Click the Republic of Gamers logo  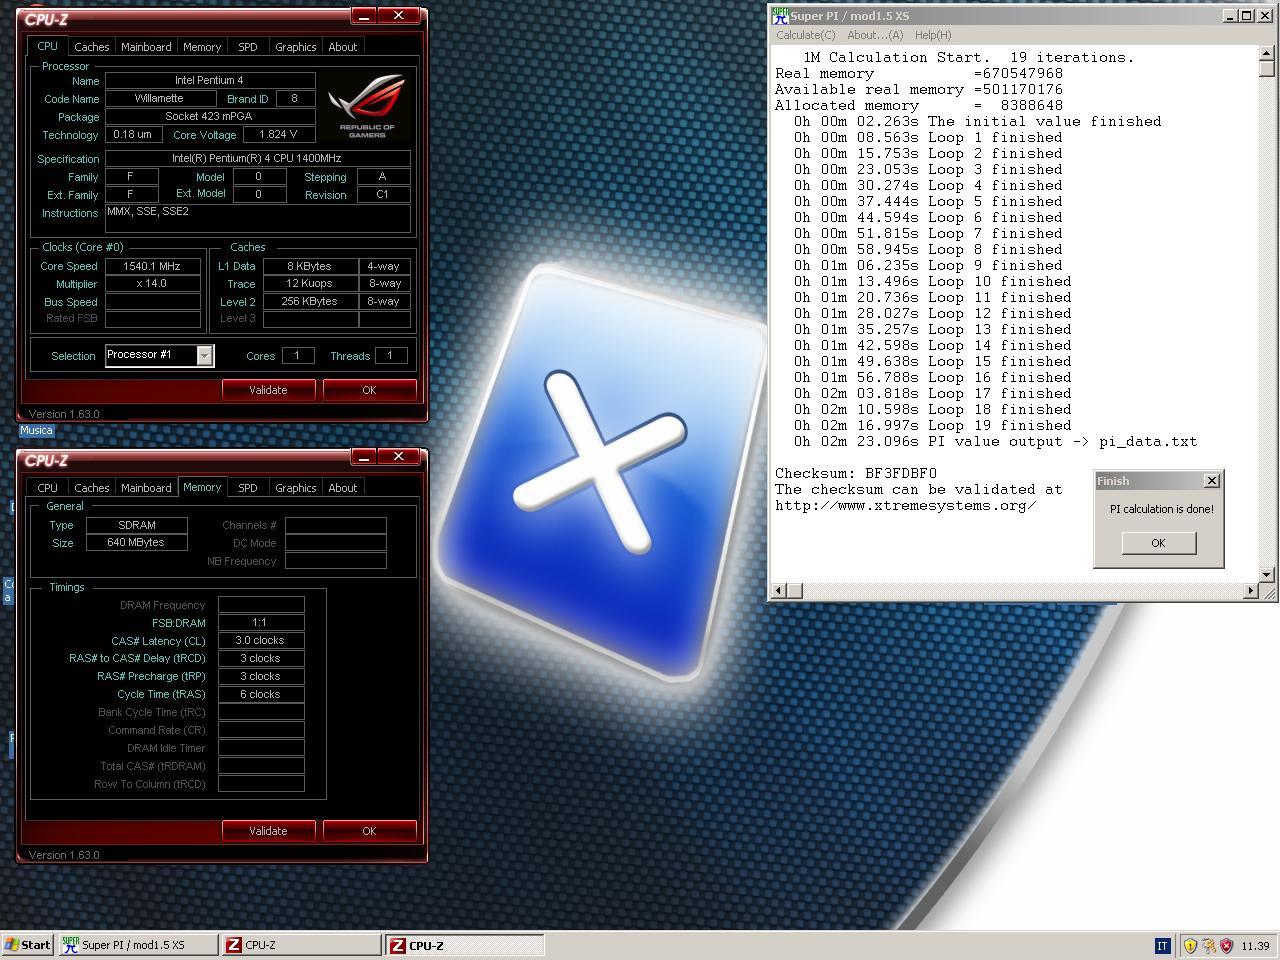pos(366,105)
